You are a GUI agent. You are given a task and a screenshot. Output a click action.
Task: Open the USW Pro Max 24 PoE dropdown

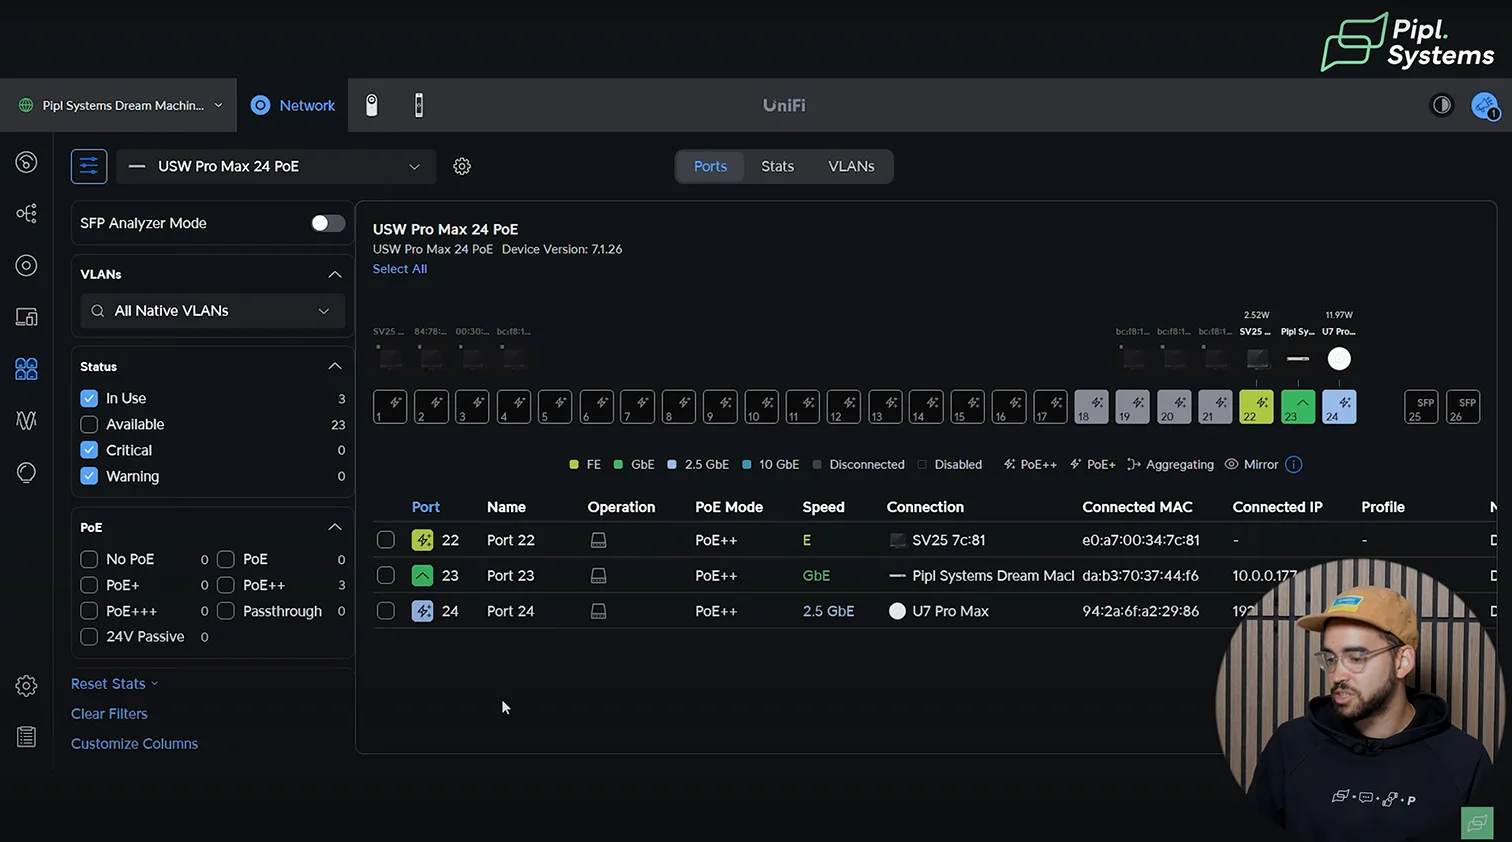(276, 166)
